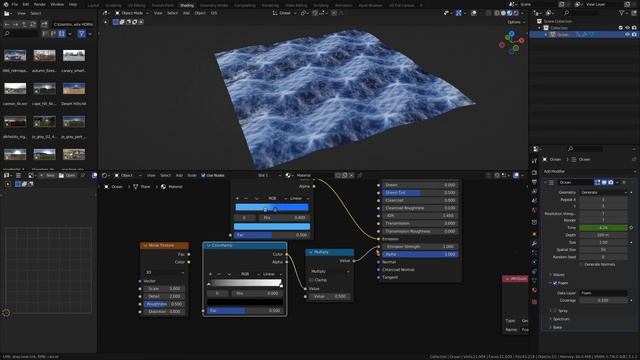640x360 pixels.
Task: Create new folder in file browser
Action: (x=44, y=24)
